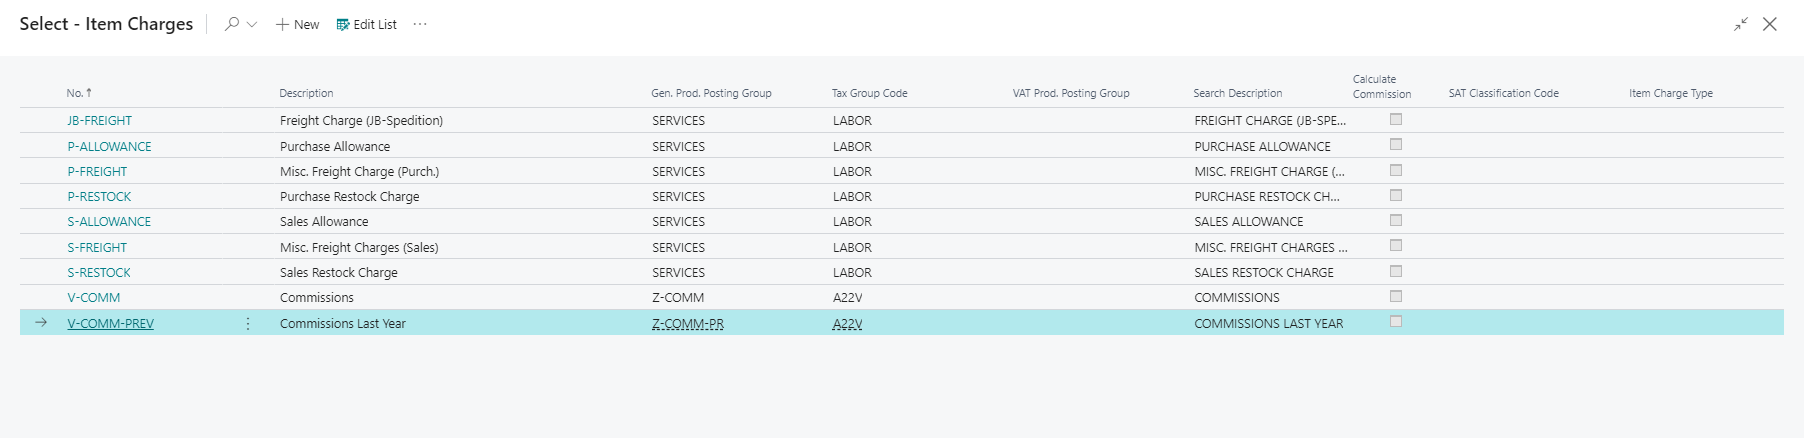This screenshot has height=438, width=1804.
Task: Select the S-FREIGHT item charge
Action: [97, 247]
